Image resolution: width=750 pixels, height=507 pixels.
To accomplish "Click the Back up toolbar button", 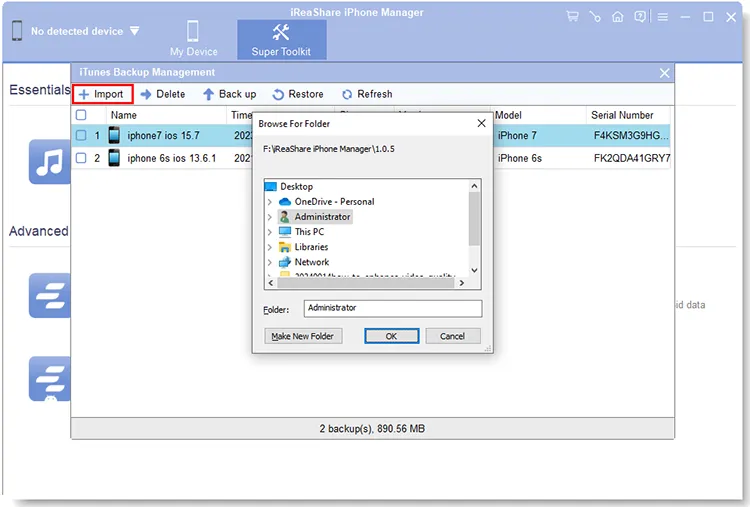I will [x=229, y=94].
